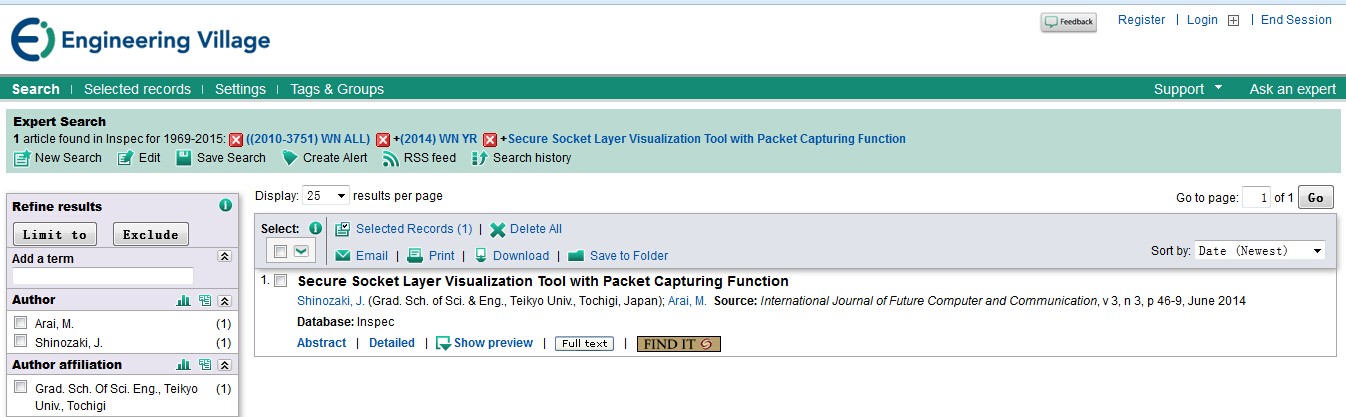1346x417 pixels.
Task: Click the Engineering Village logo
Action: click(x=140, y=41)
